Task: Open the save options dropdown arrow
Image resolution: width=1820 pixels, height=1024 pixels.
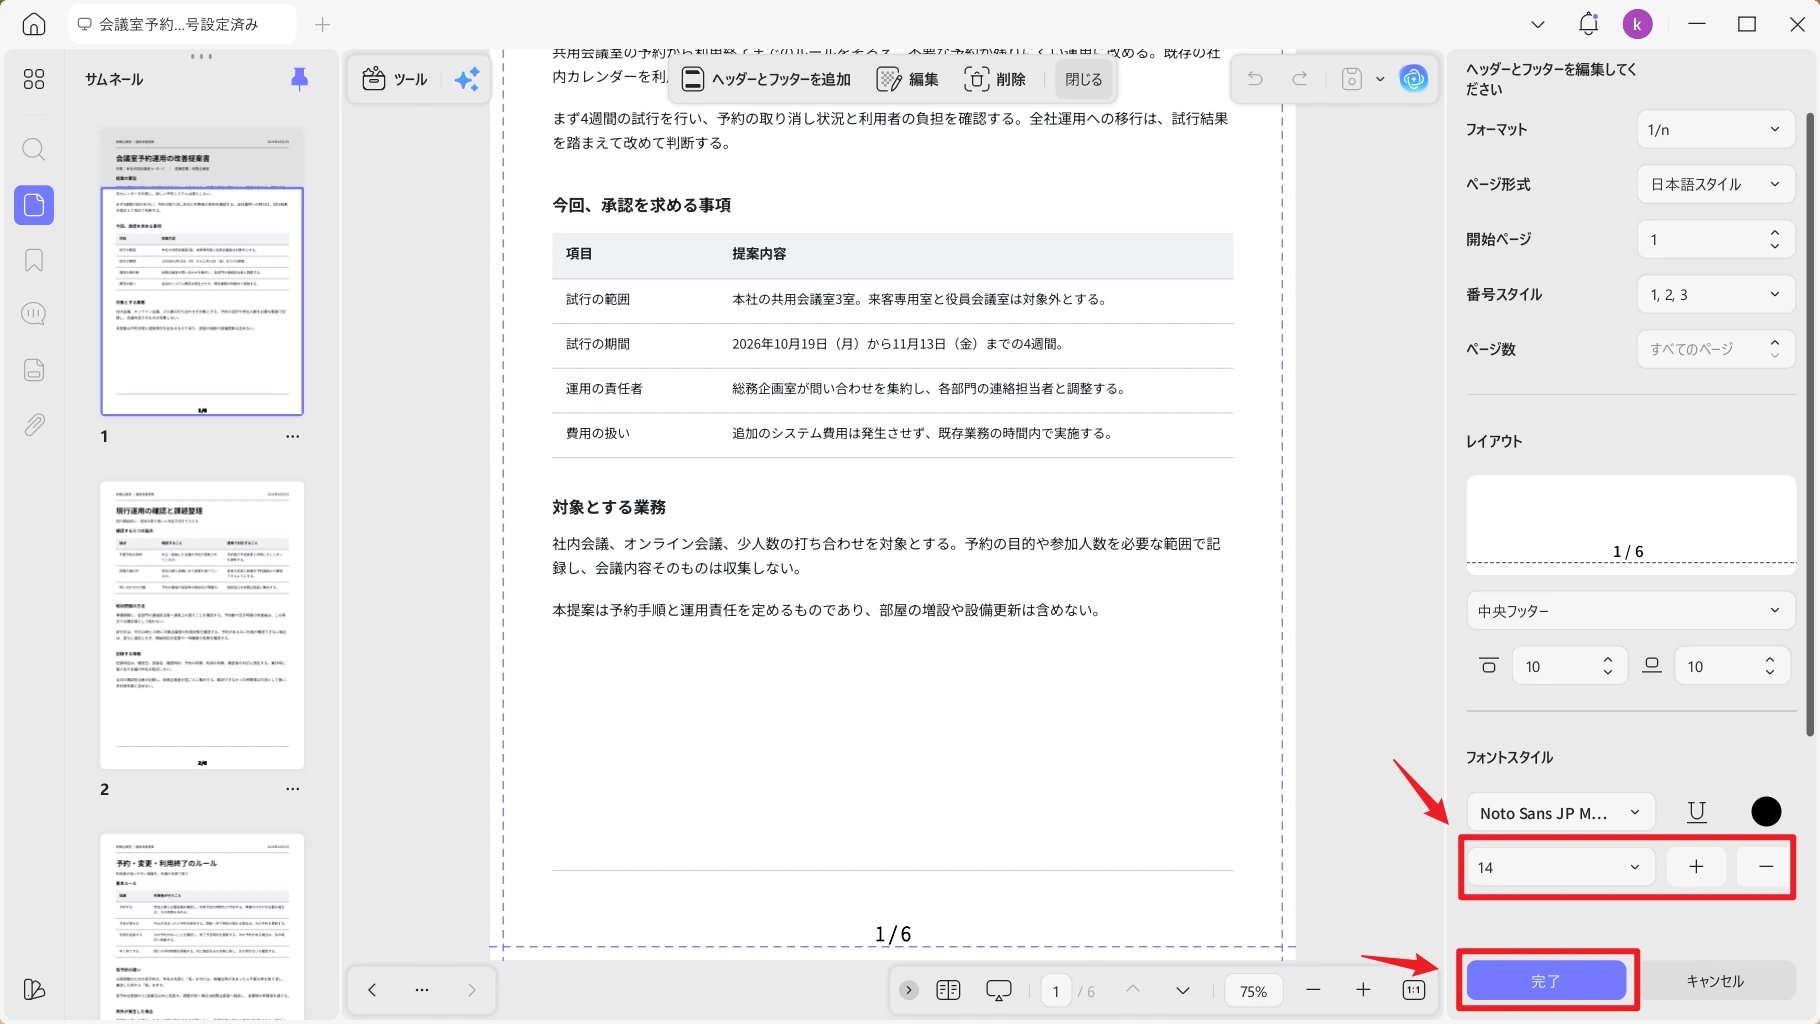Action: [x=1380, y=78]
